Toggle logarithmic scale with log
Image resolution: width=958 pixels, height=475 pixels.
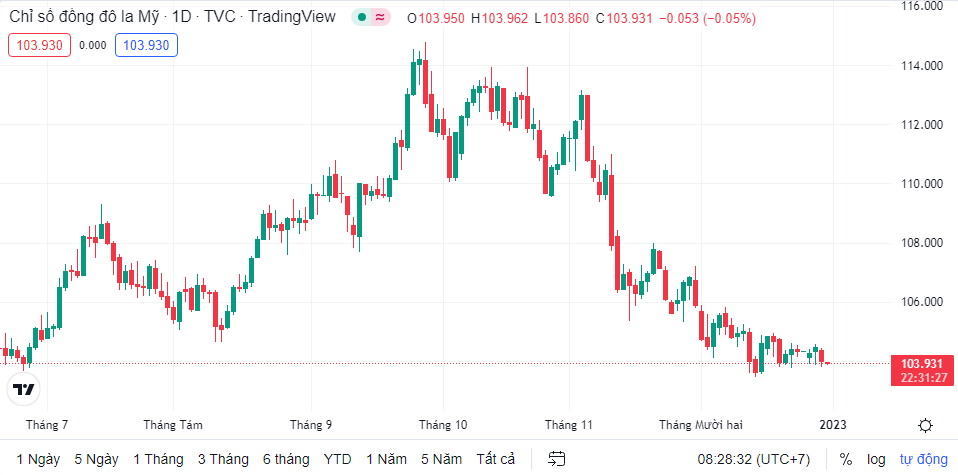pyautogui.click(x=876, y=459)
